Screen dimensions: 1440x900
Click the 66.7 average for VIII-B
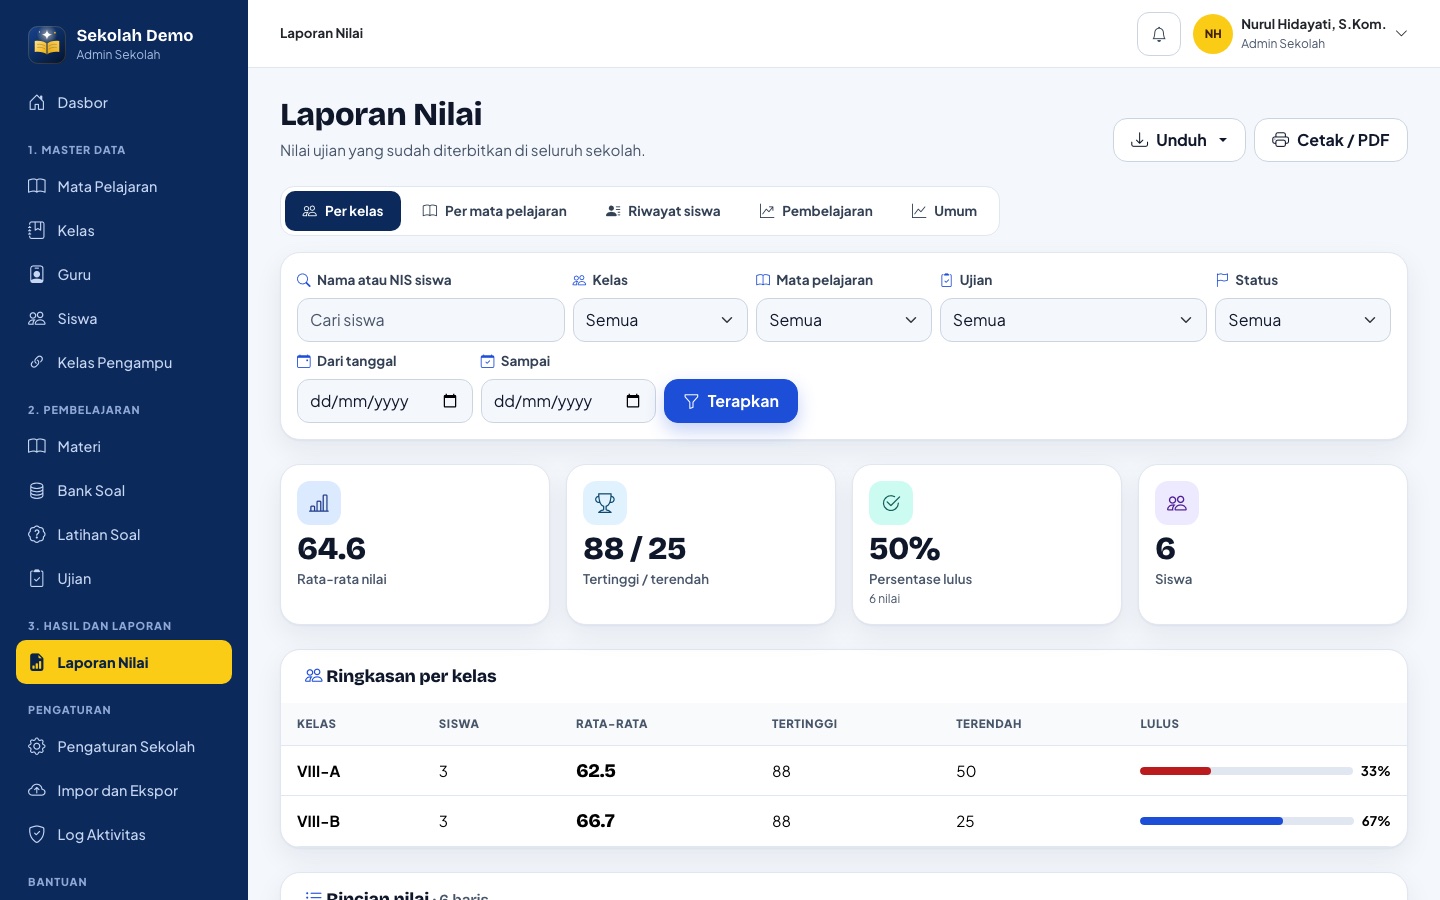(x=596, y=821)
